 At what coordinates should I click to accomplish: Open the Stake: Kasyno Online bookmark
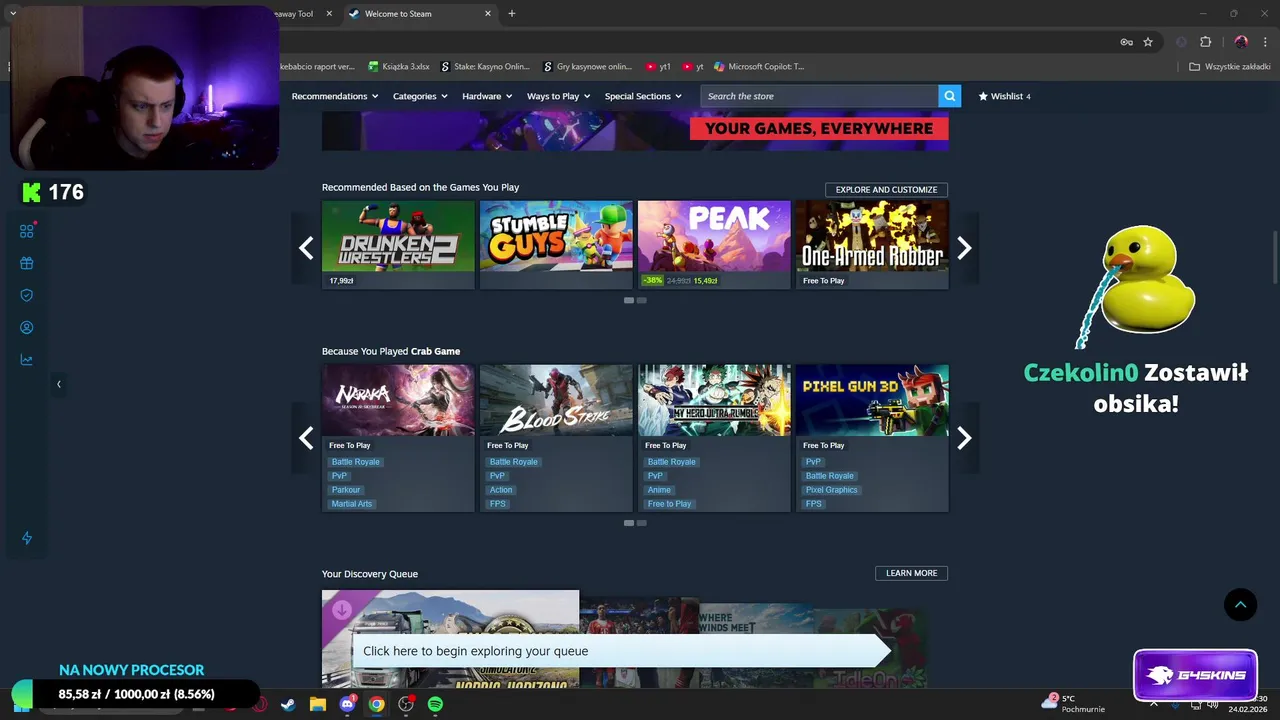click(485, 67)
